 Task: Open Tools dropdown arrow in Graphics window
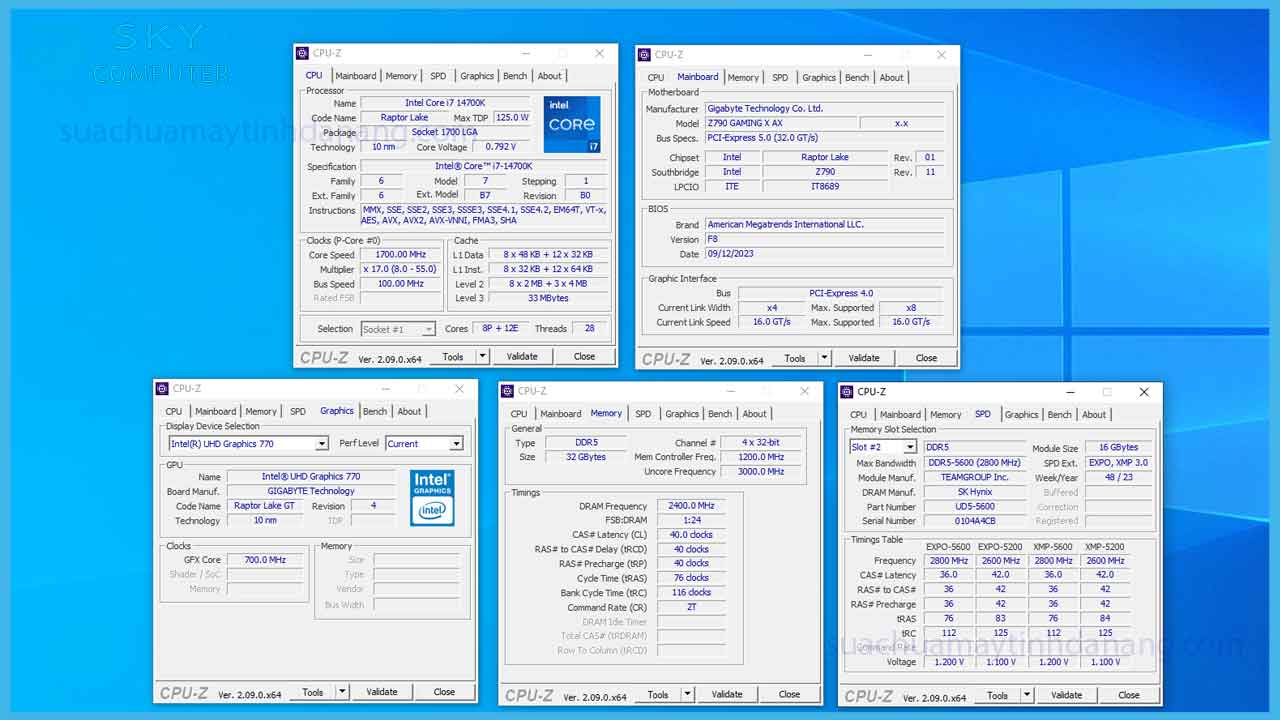[343, 692]
